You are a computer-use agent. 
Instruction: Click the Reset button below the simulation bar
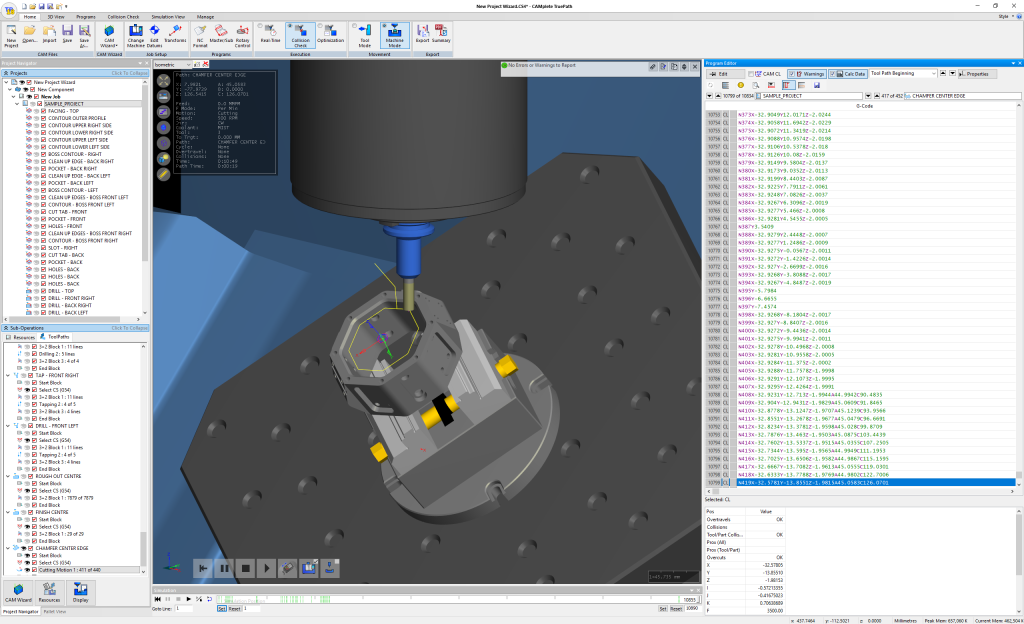point(234,607)
